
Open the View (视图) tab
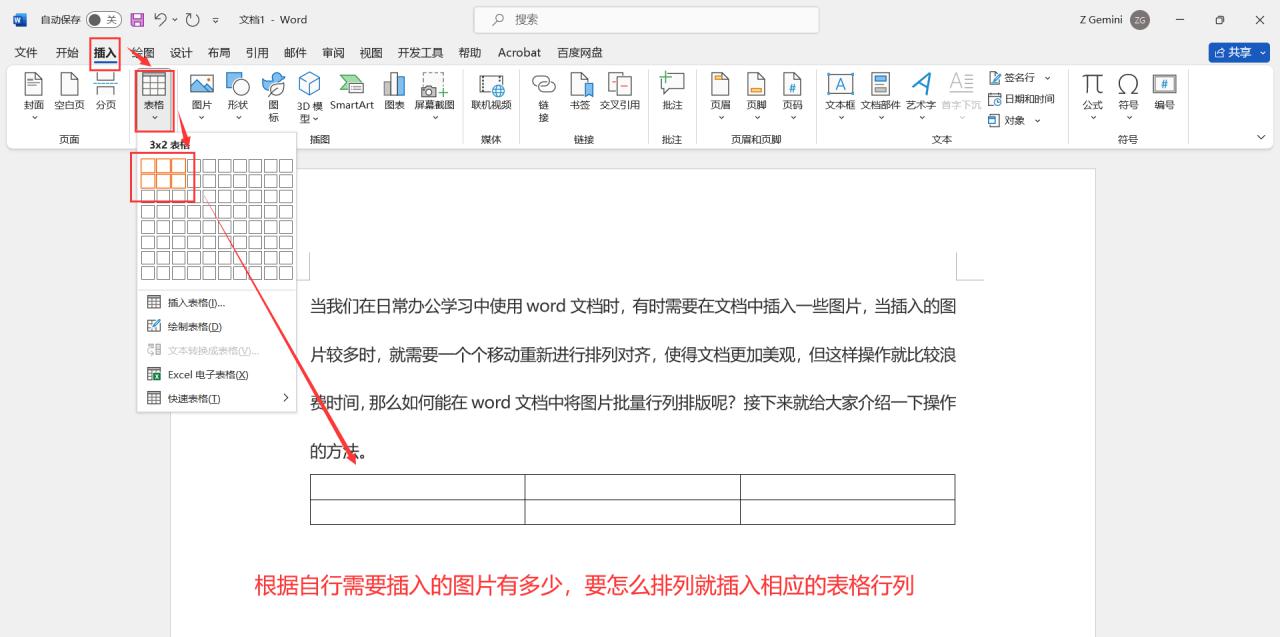pos(371,53)
